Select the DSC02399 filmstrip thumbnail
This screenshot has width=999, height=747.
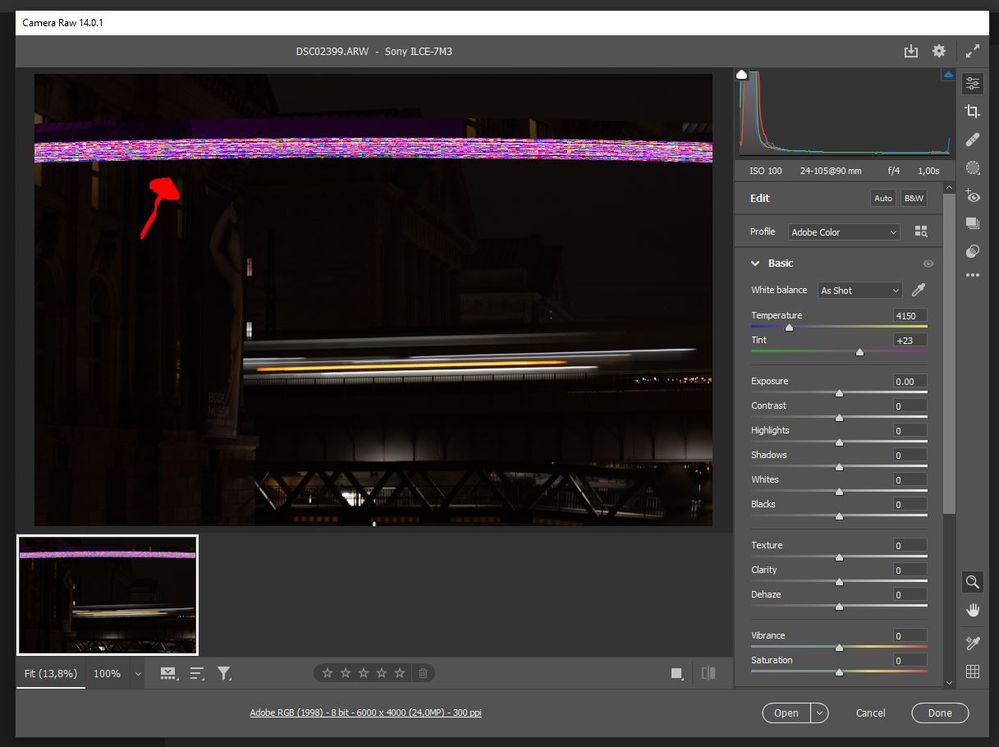point(107,595)
